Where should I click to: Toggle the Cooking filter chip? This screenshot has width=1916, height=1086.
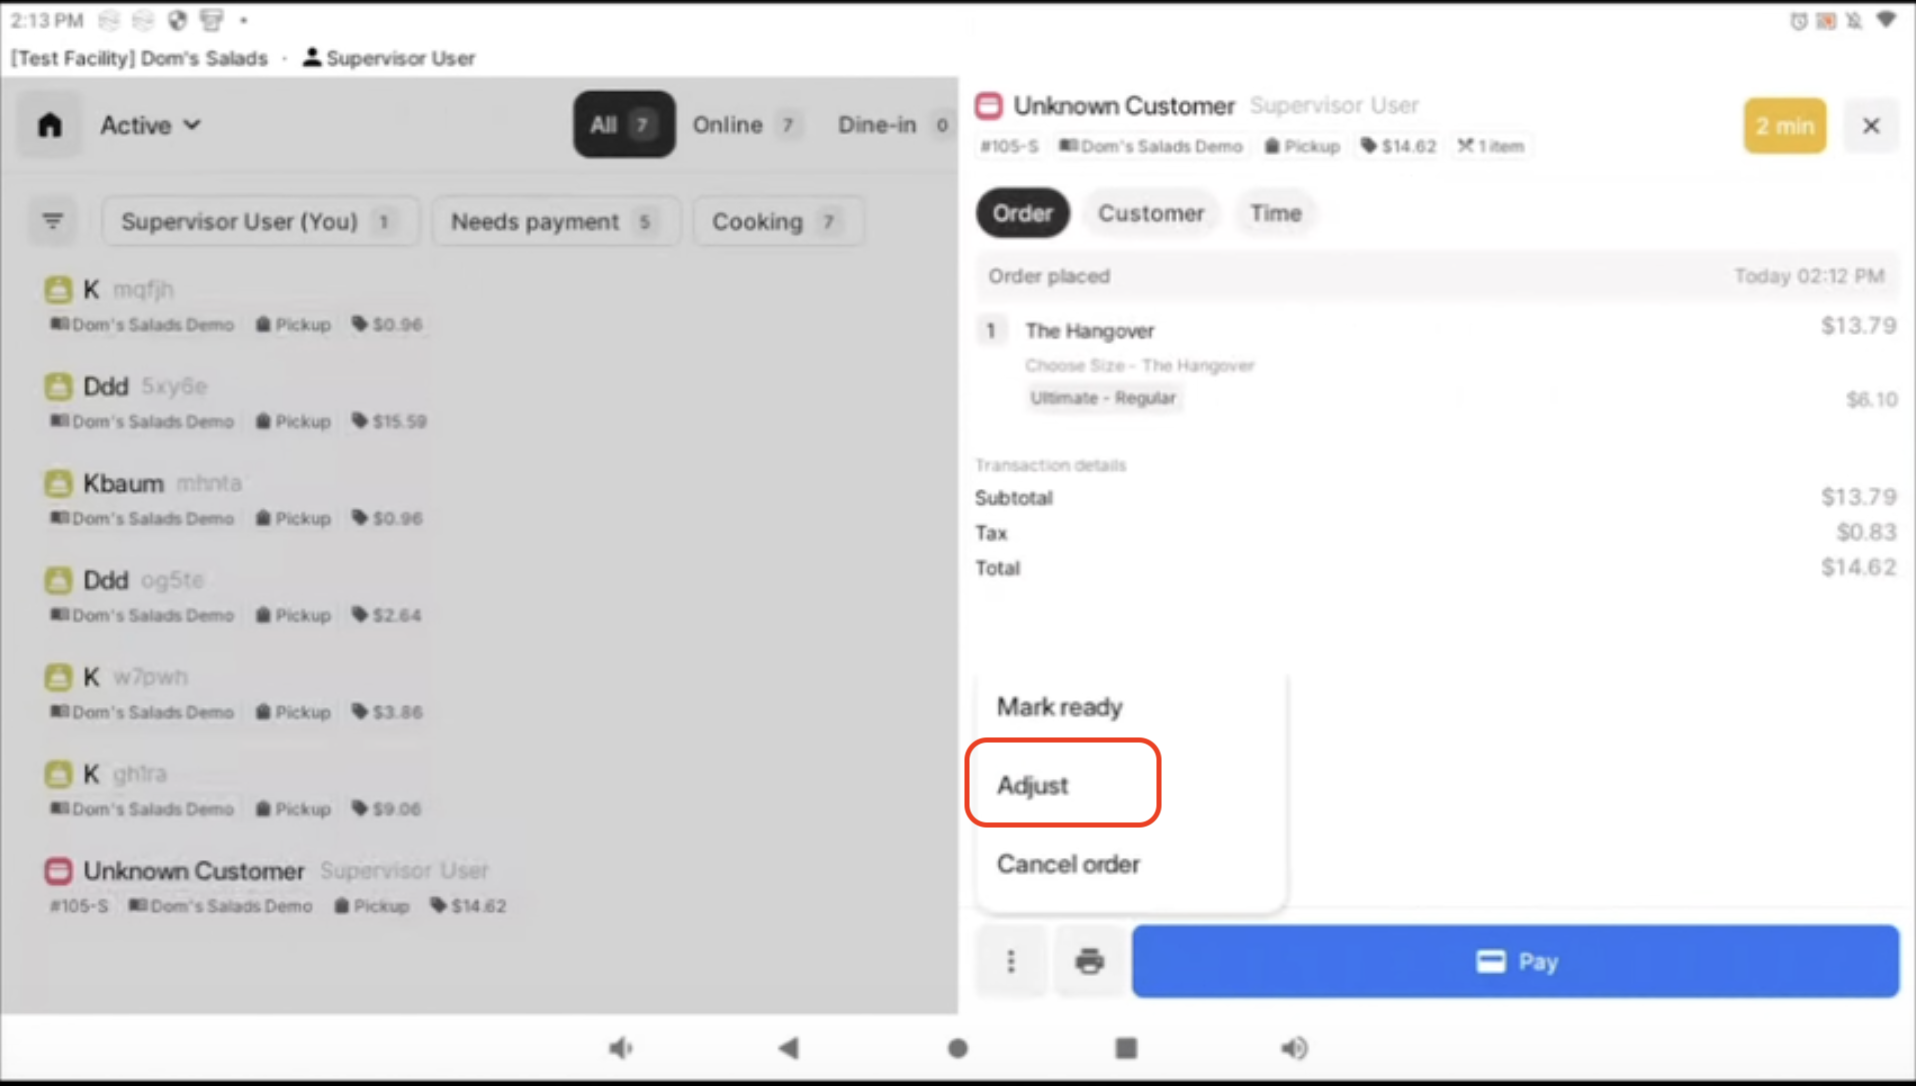tap(776, 221)
